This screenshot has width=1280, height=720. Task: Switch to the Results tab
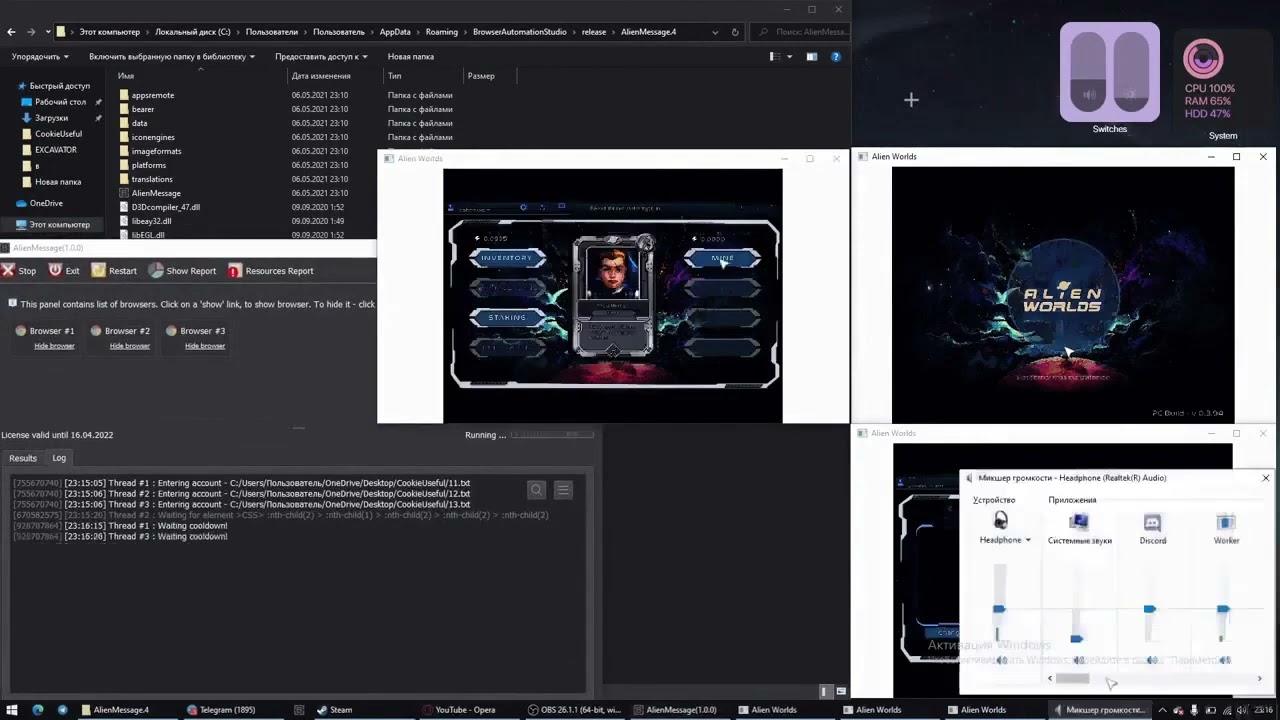point(23,458)
